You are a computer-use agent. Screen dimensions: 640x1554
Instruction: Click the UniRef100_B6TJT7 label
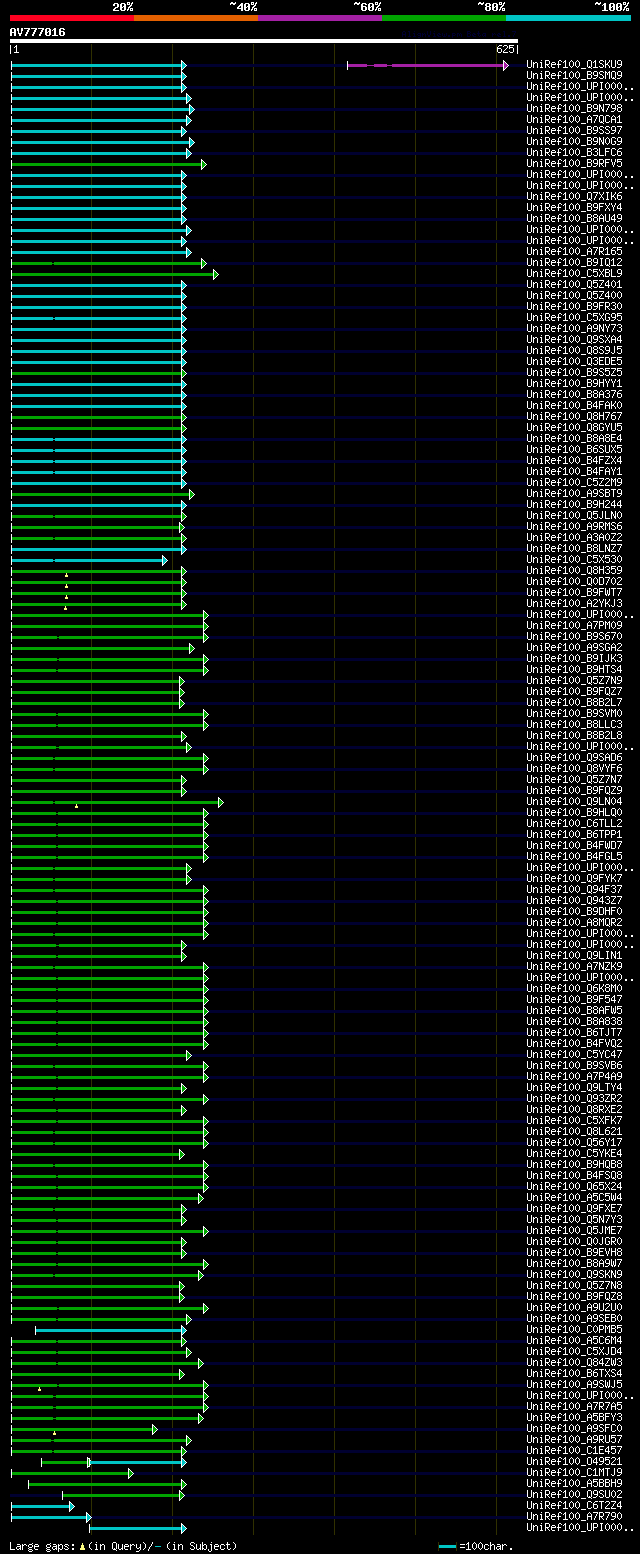[x=574, y=1032]
